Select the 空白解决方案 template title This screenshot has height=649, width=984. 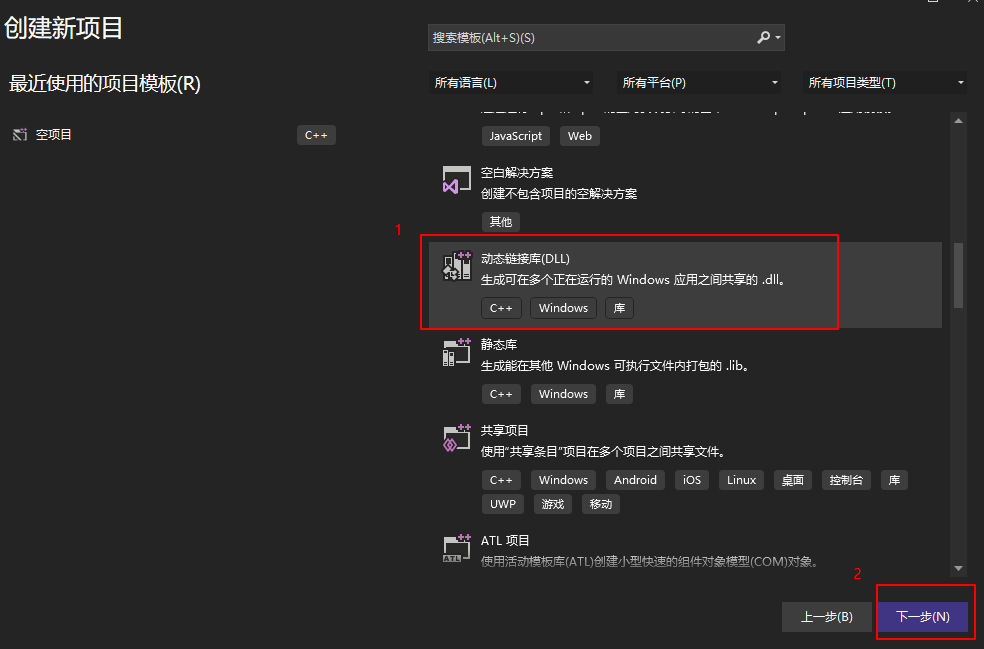pyautogui.click(x=517, y=173)
